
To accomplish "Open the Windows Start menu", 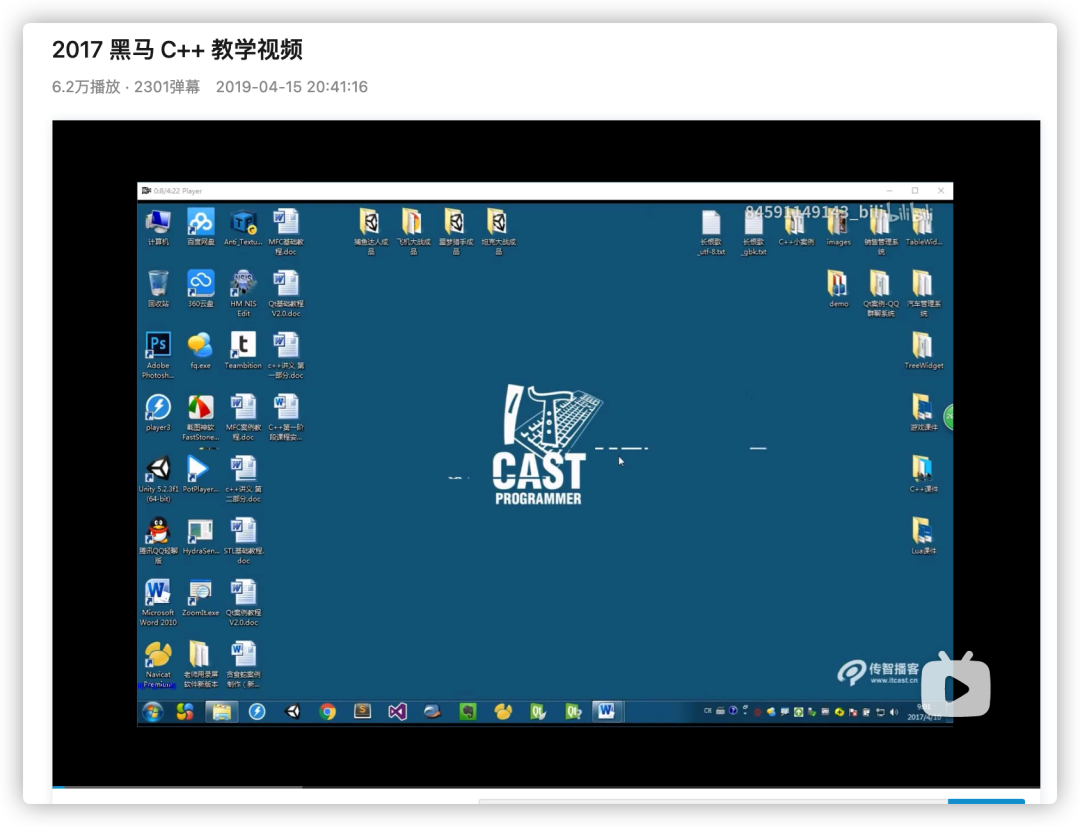I will point(152,711).
